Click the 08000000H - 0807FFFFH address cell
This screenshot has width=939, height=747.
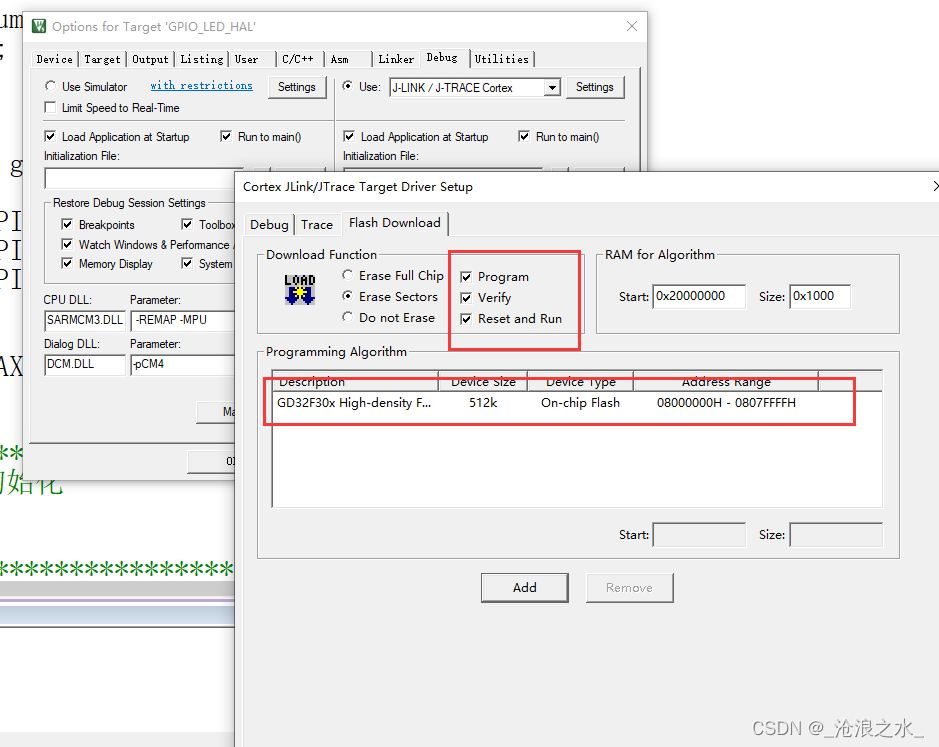pos(726,403)
